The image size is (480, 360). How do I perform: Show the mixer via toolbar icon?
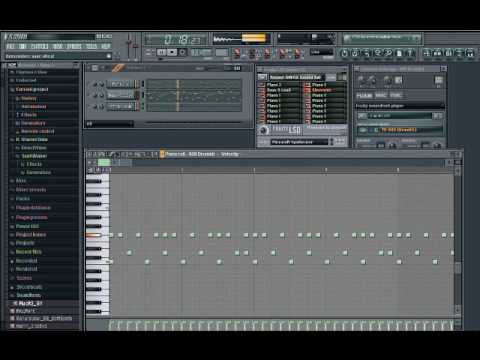pos(470,53)
